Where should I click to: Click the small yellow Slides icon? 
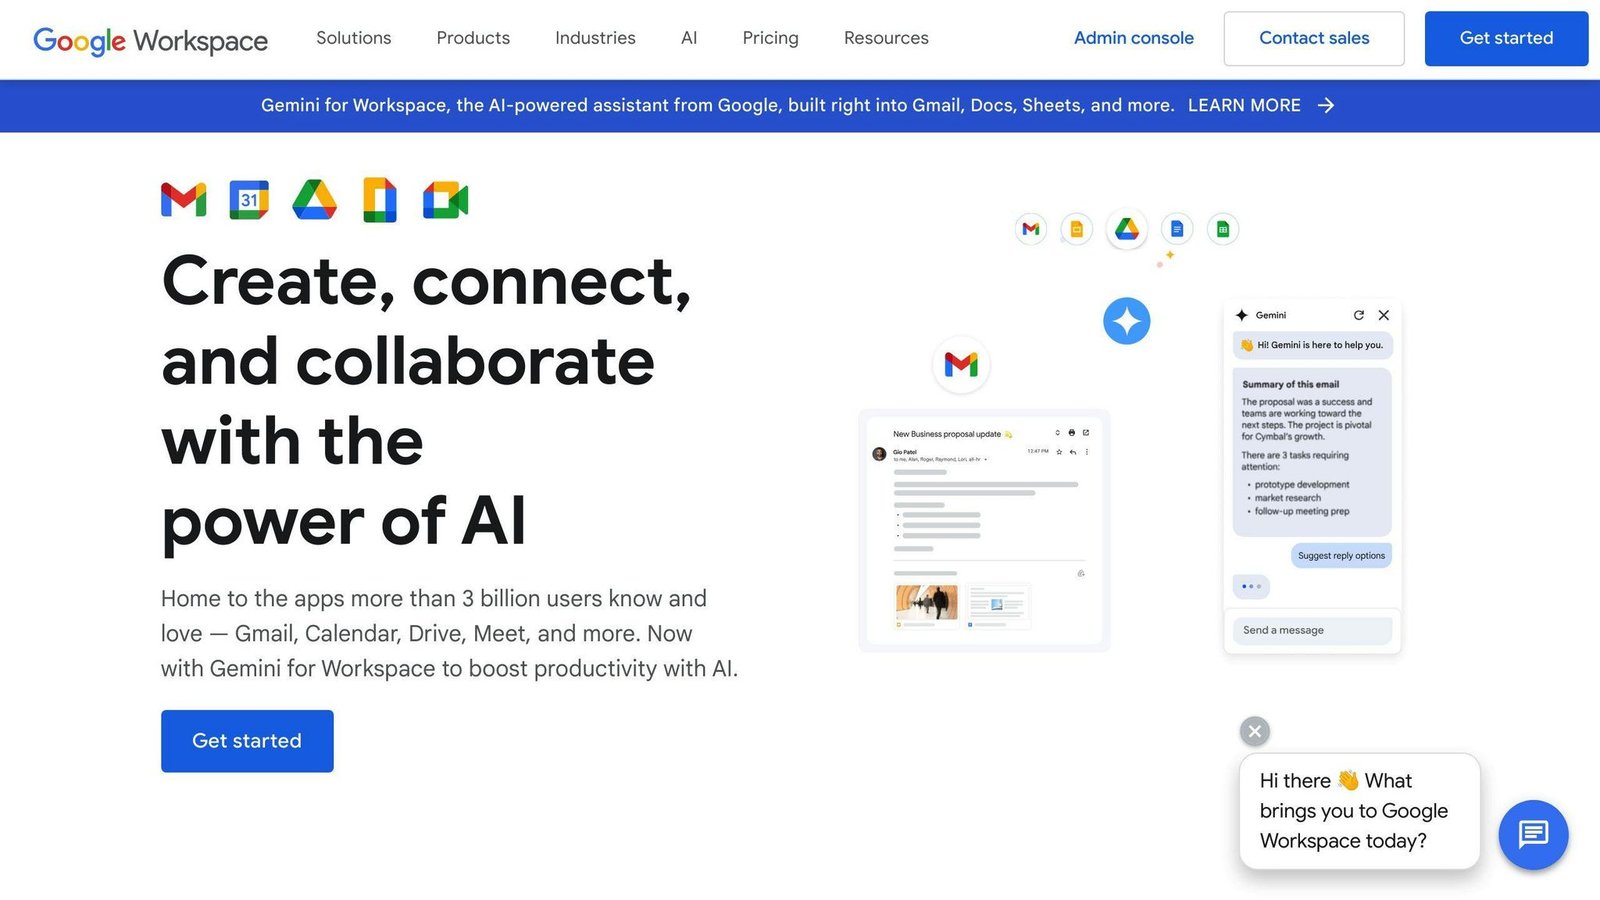pos(1077,229)
